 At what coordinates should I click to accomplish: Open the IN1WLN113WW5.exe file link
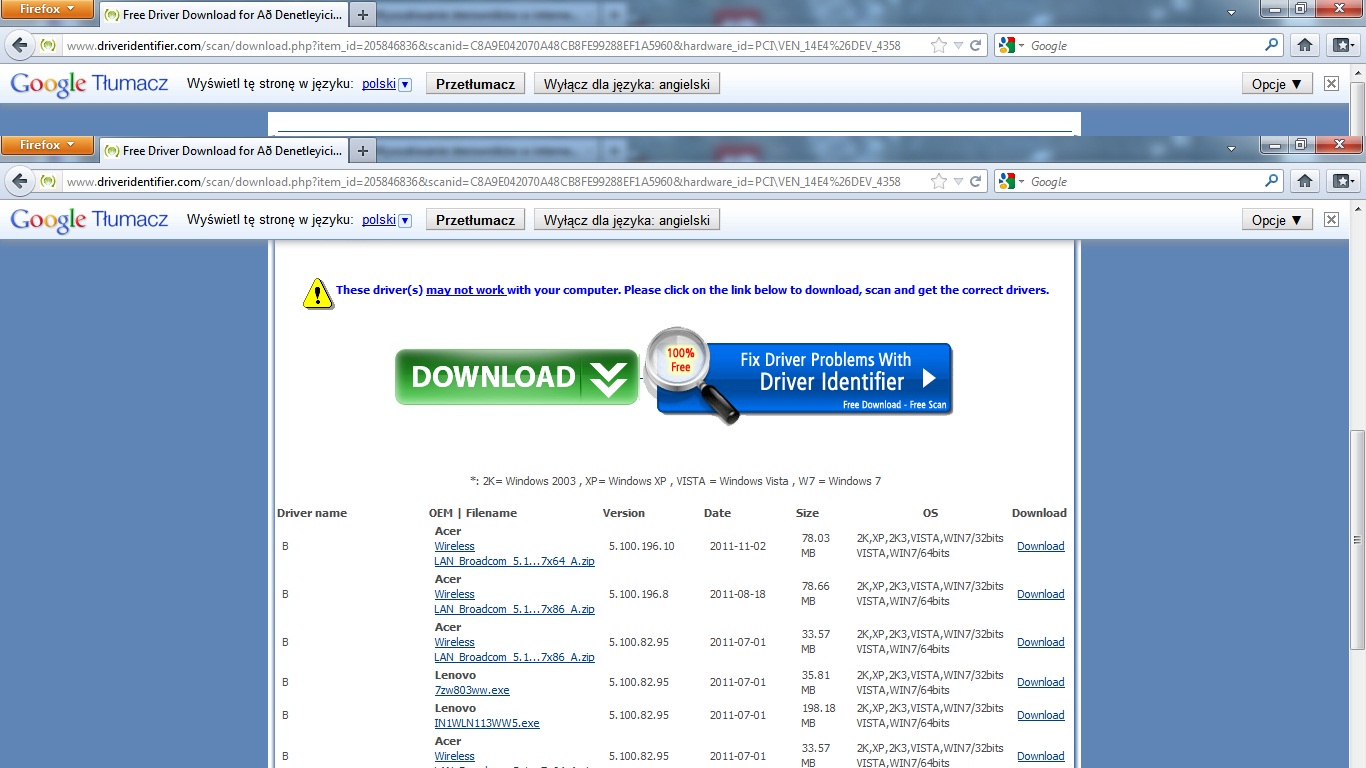[487, 723]
